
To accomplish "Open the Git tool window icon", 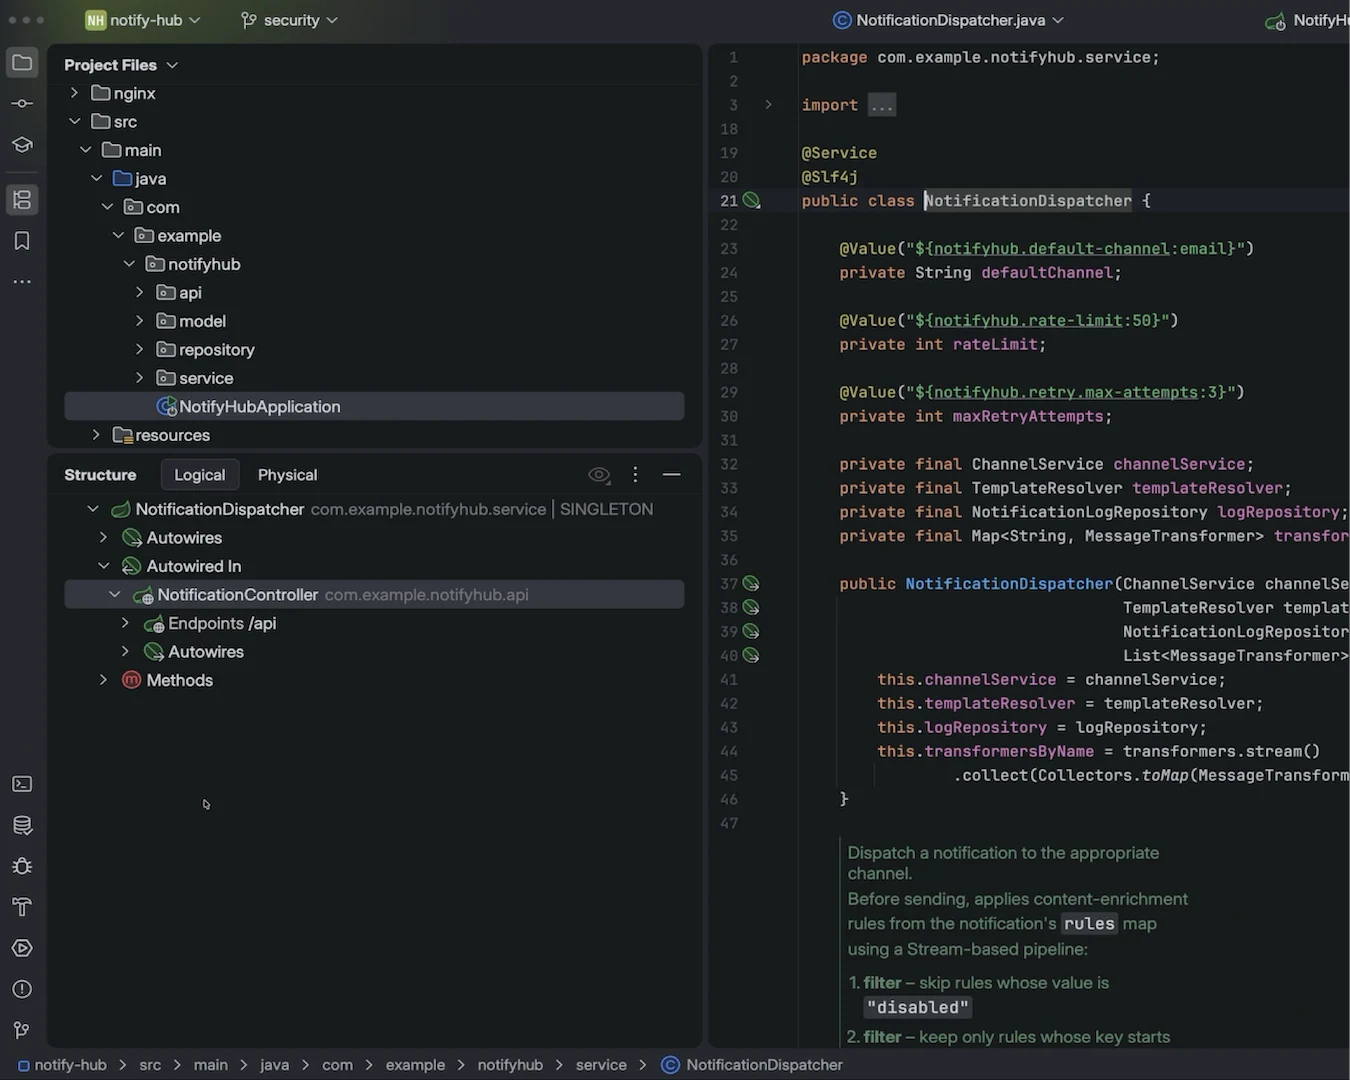I will [x=22, y=1030].
